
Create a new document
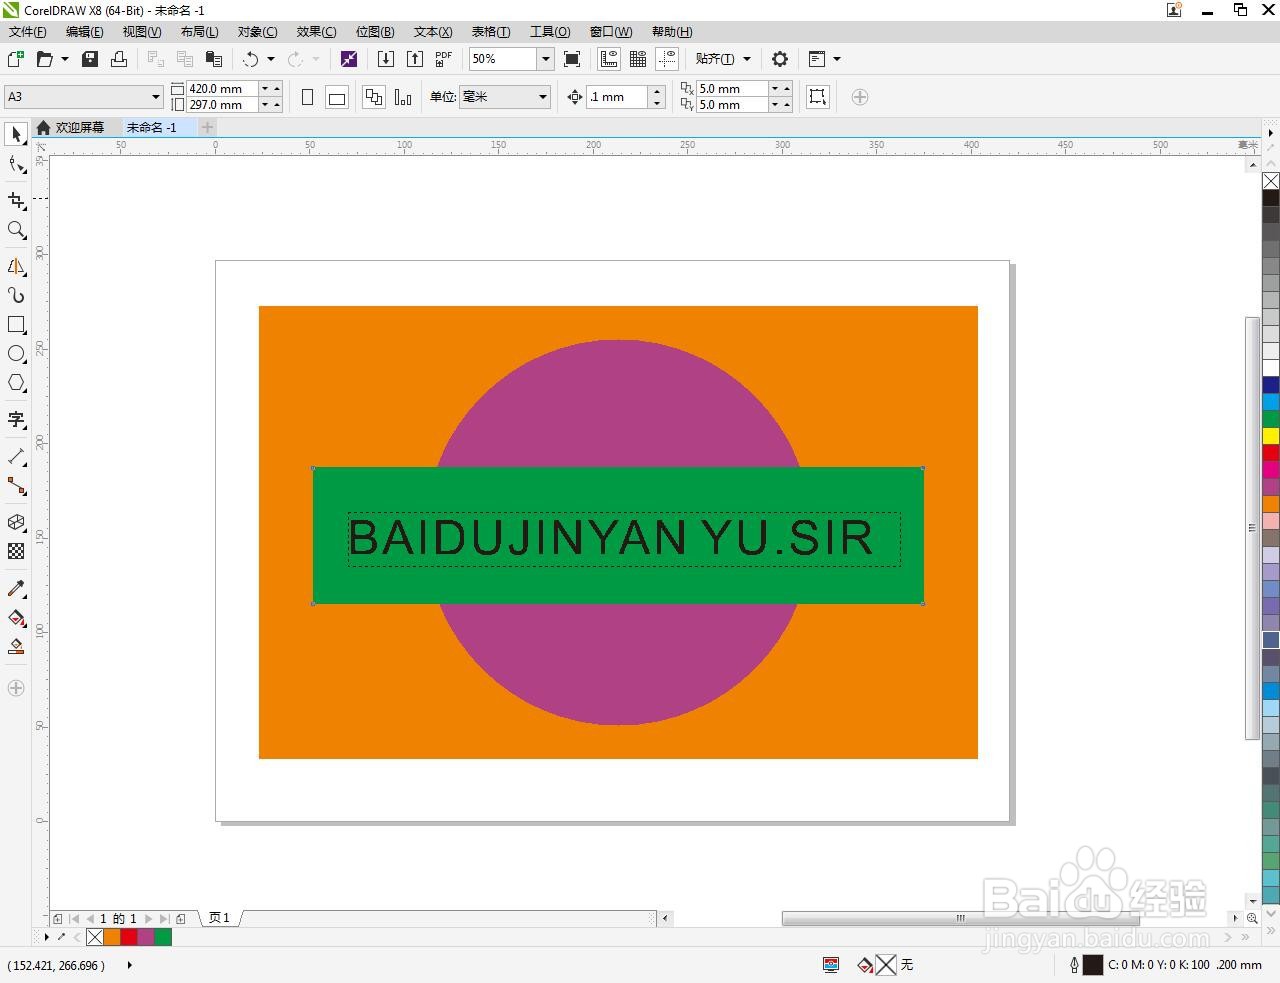click(16, 59)
